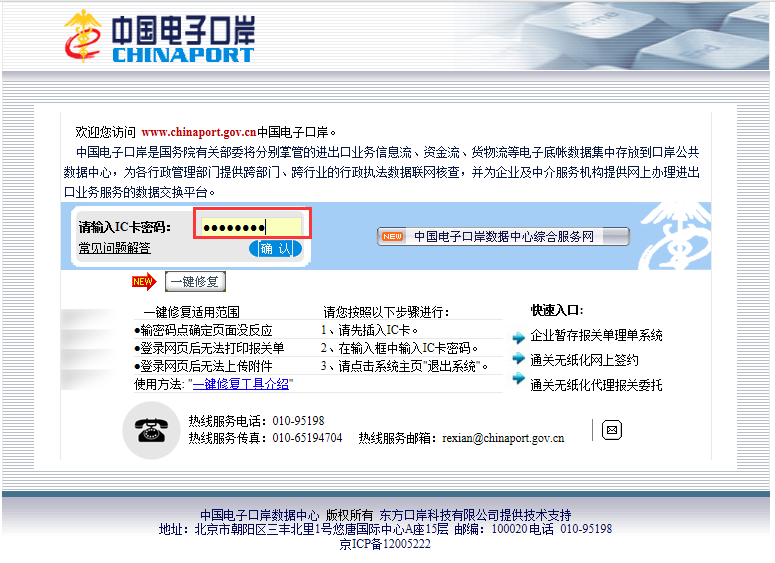Click step text 2、在输入框中输入IC卡密码

click(x=399, y=348)
